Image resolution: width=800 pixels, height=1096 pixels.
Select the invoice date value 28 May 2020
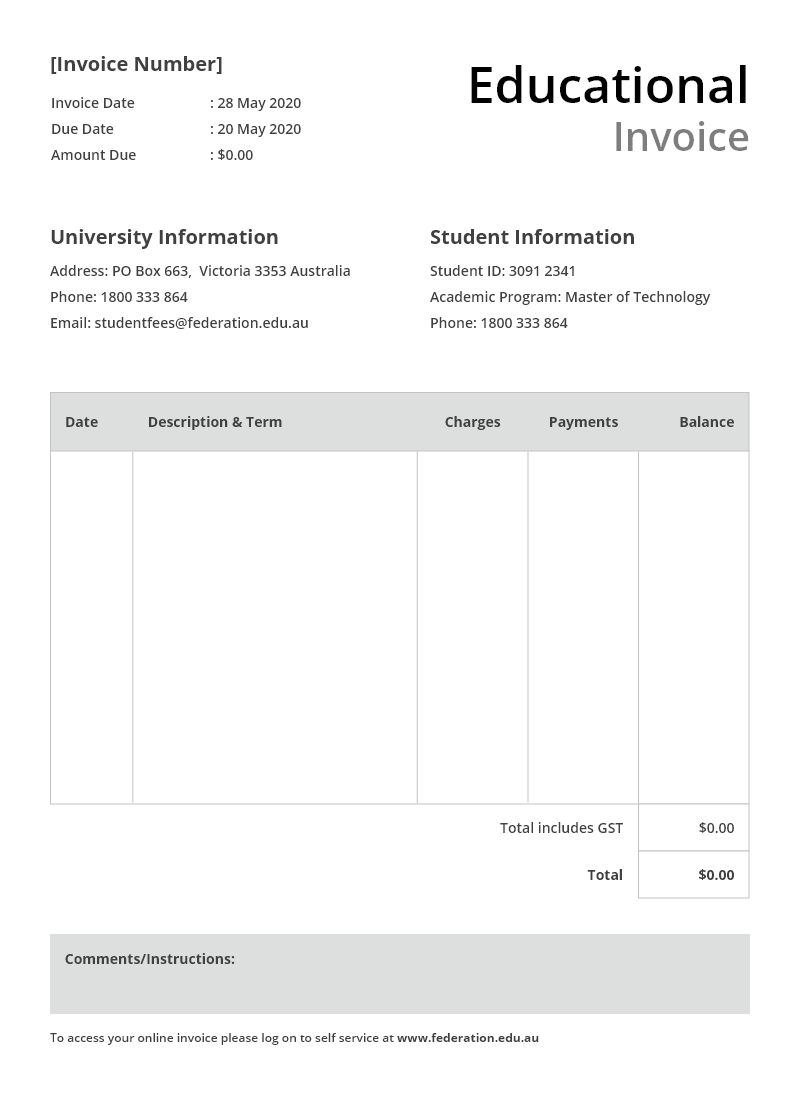coord(258,103)
